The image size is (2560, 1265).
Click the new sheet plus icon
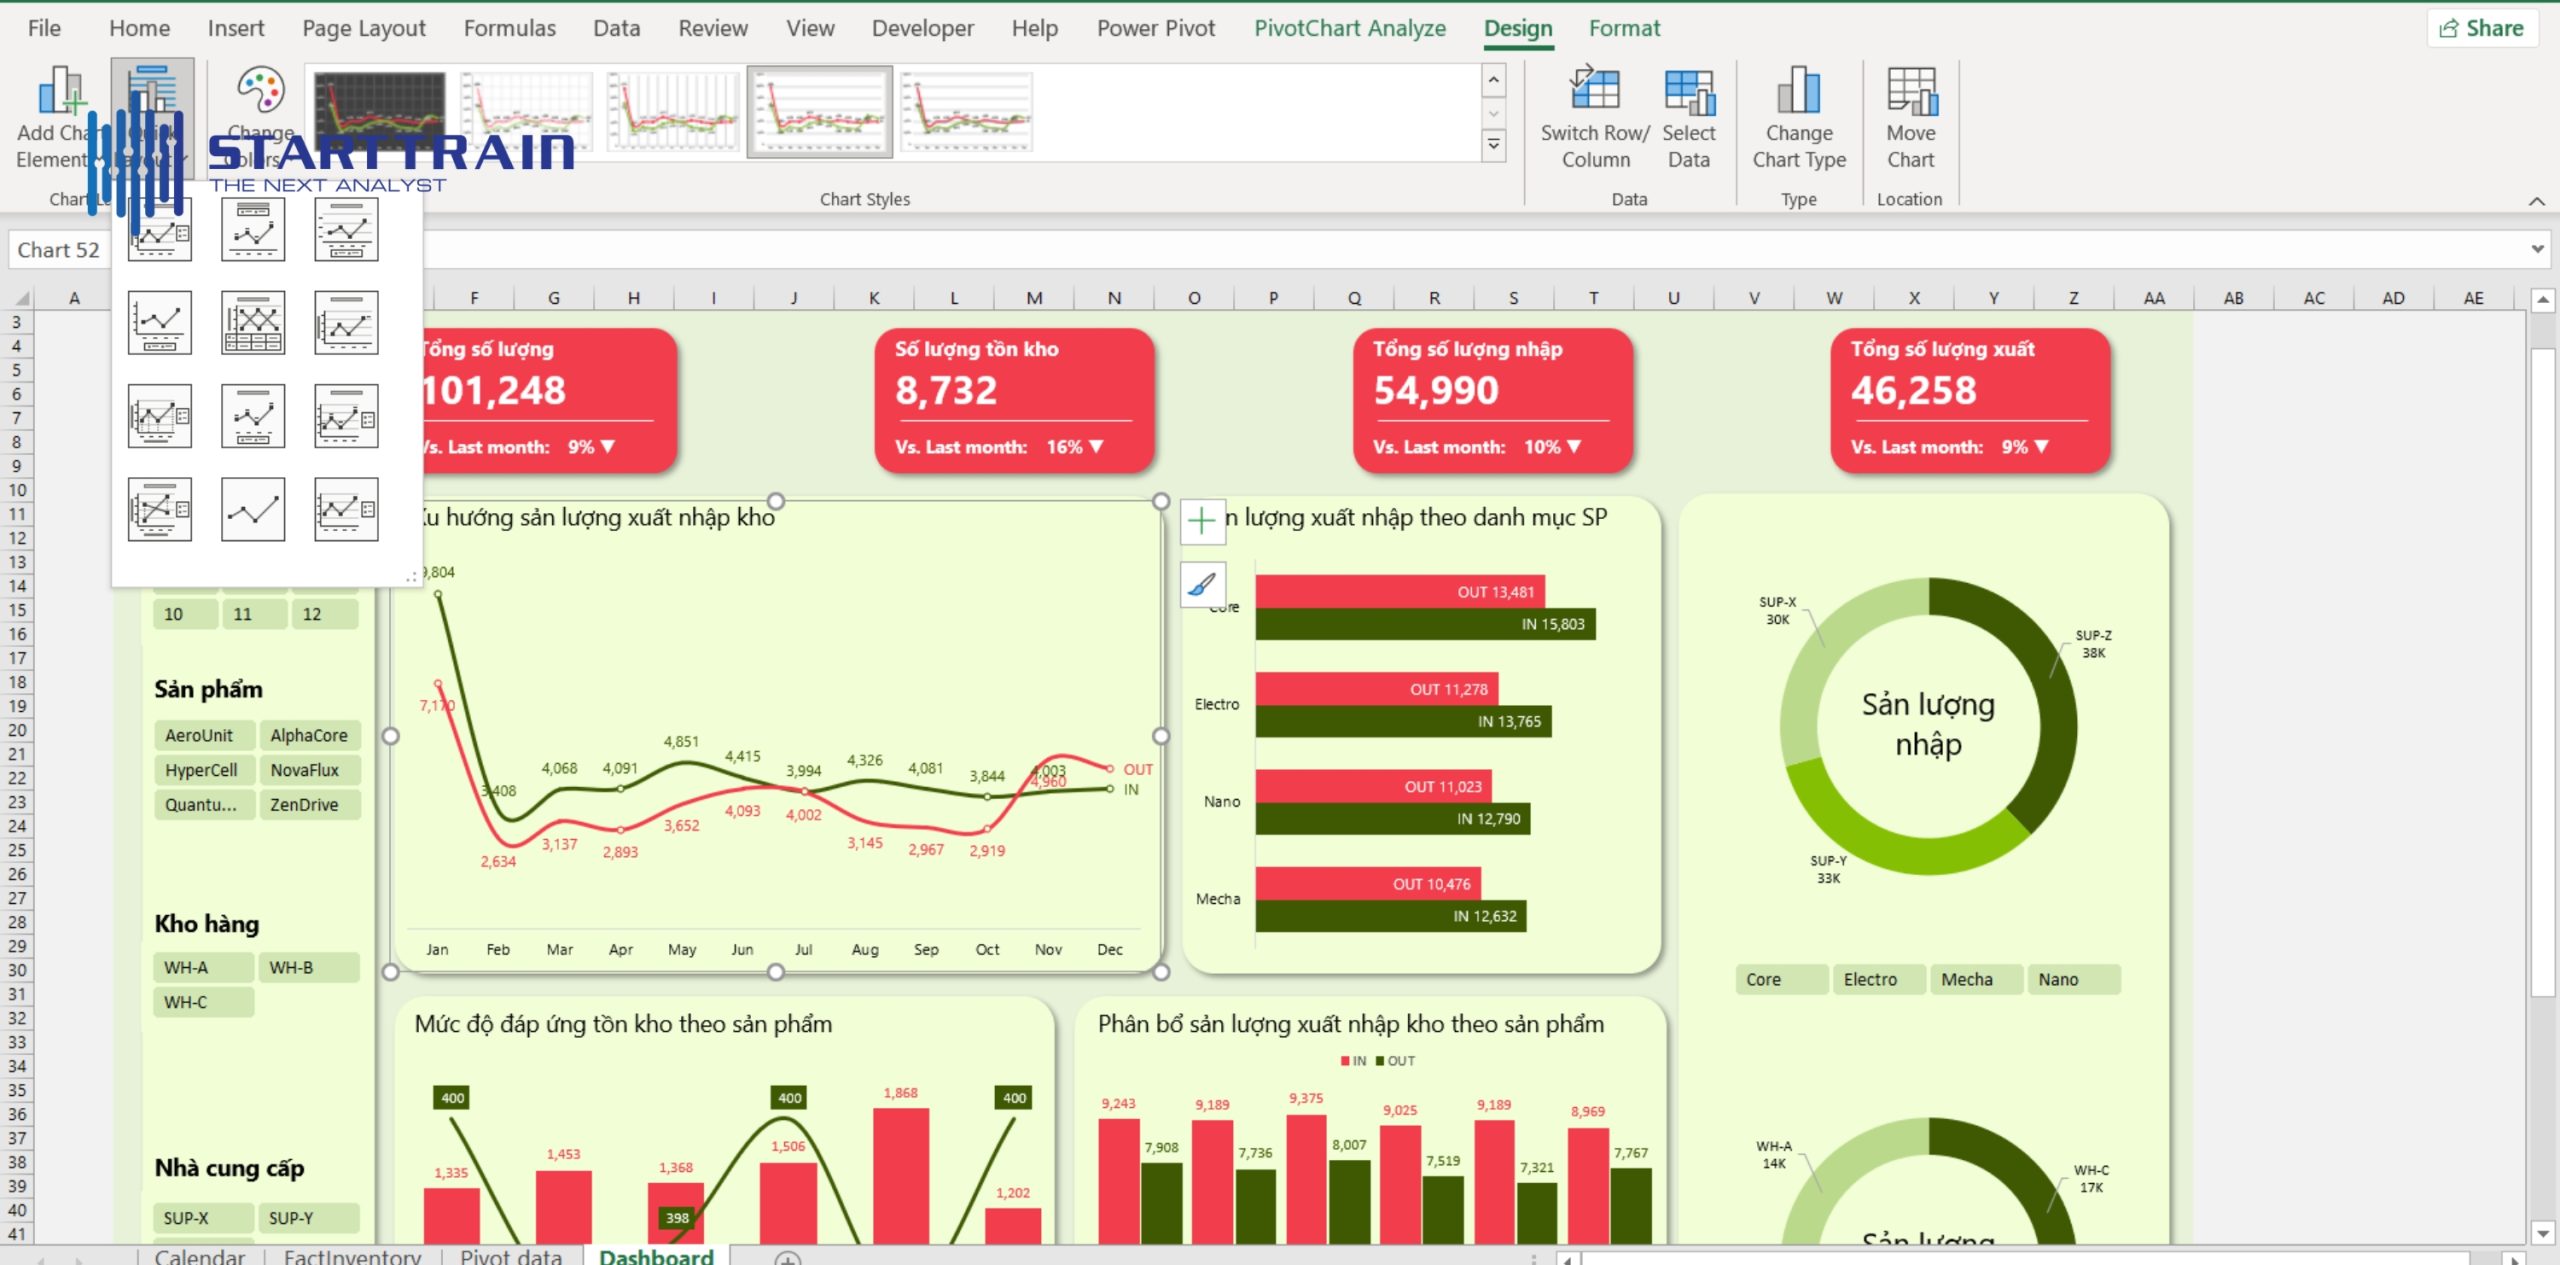point(788,1258)
